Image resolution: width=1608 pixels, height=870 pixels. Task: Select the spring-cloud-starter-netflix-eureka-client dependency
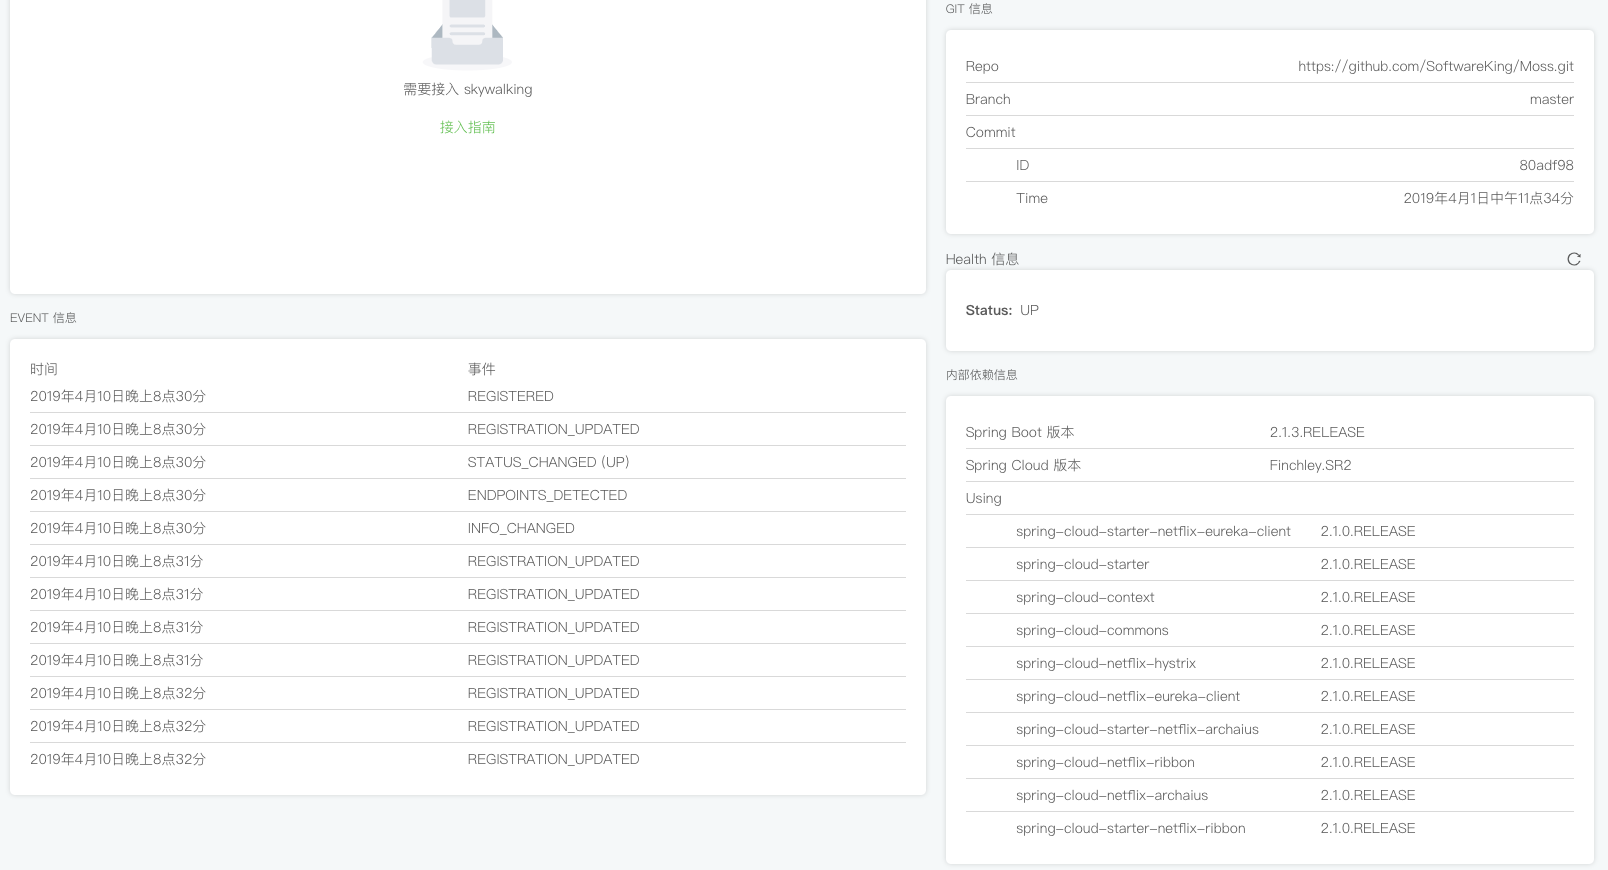[1153, 531]
